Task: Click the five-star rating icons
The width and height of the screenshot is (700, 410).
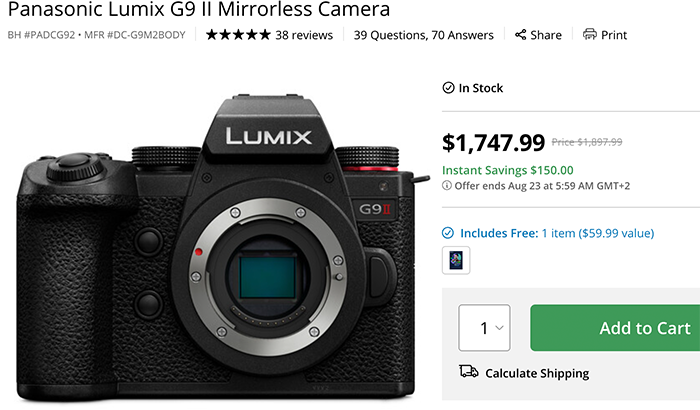Action: click(x=238, y=35)
